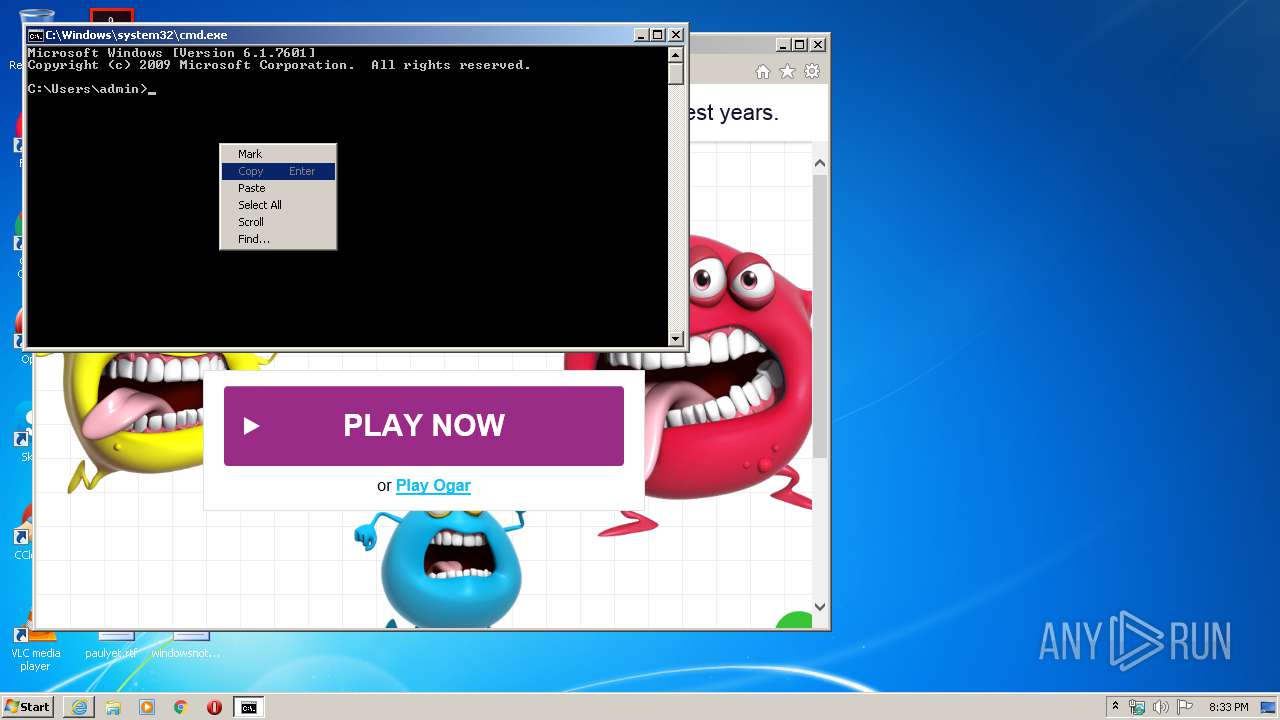Open Windows Media Player taskbar icon
This screenshot has width=1280, height=720.
click(x=147, y=707)
